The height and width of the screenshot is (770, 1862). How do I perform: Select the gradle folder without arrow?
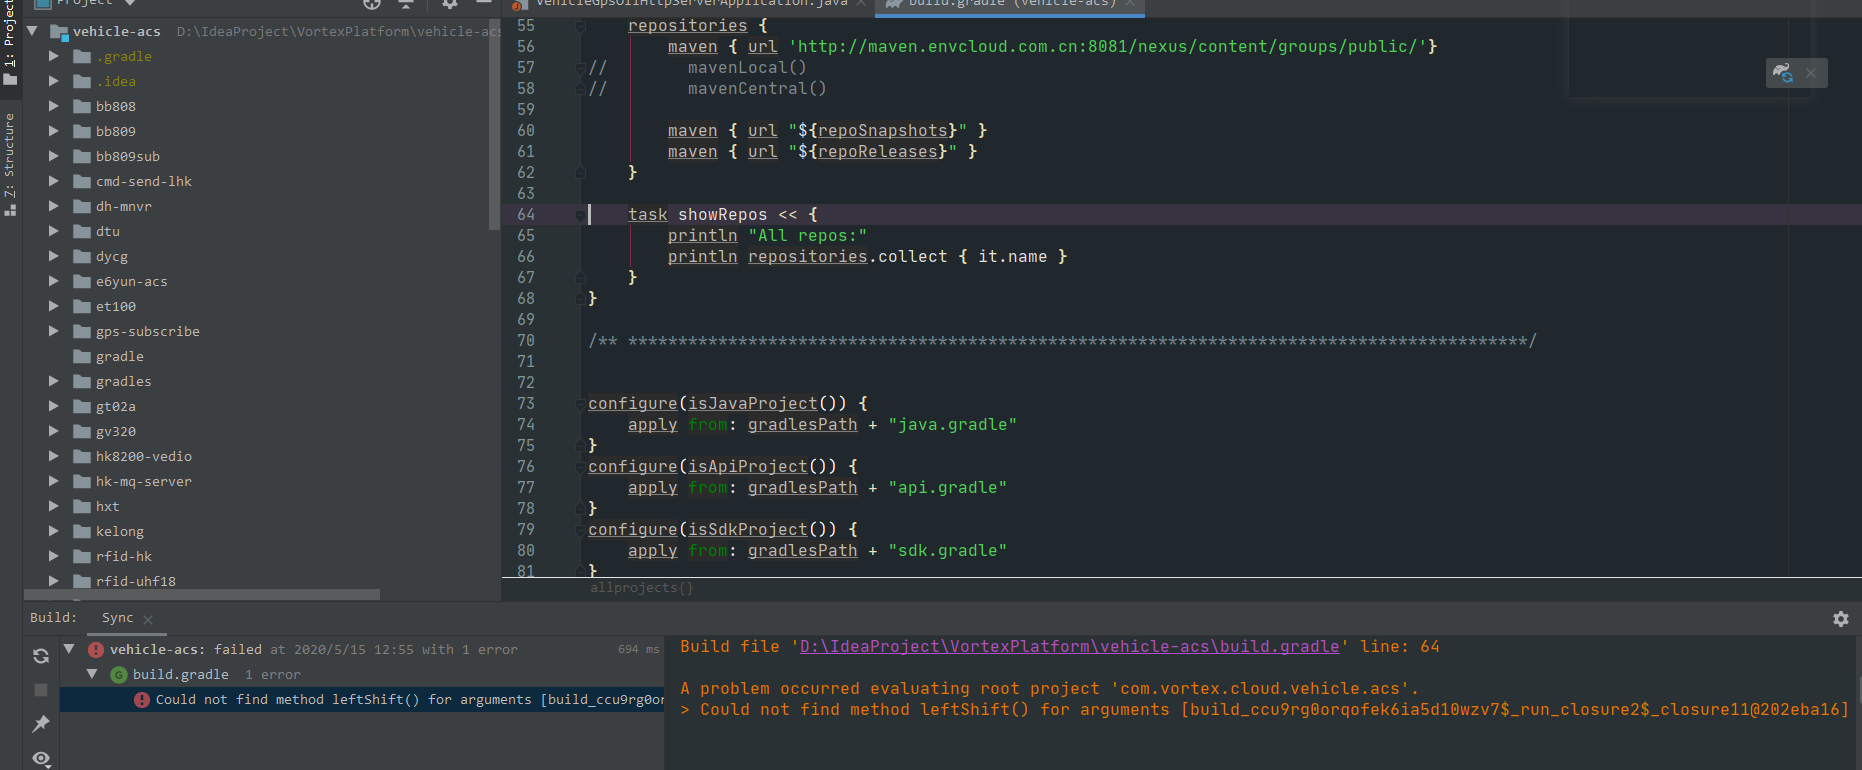tap(120, 356)
